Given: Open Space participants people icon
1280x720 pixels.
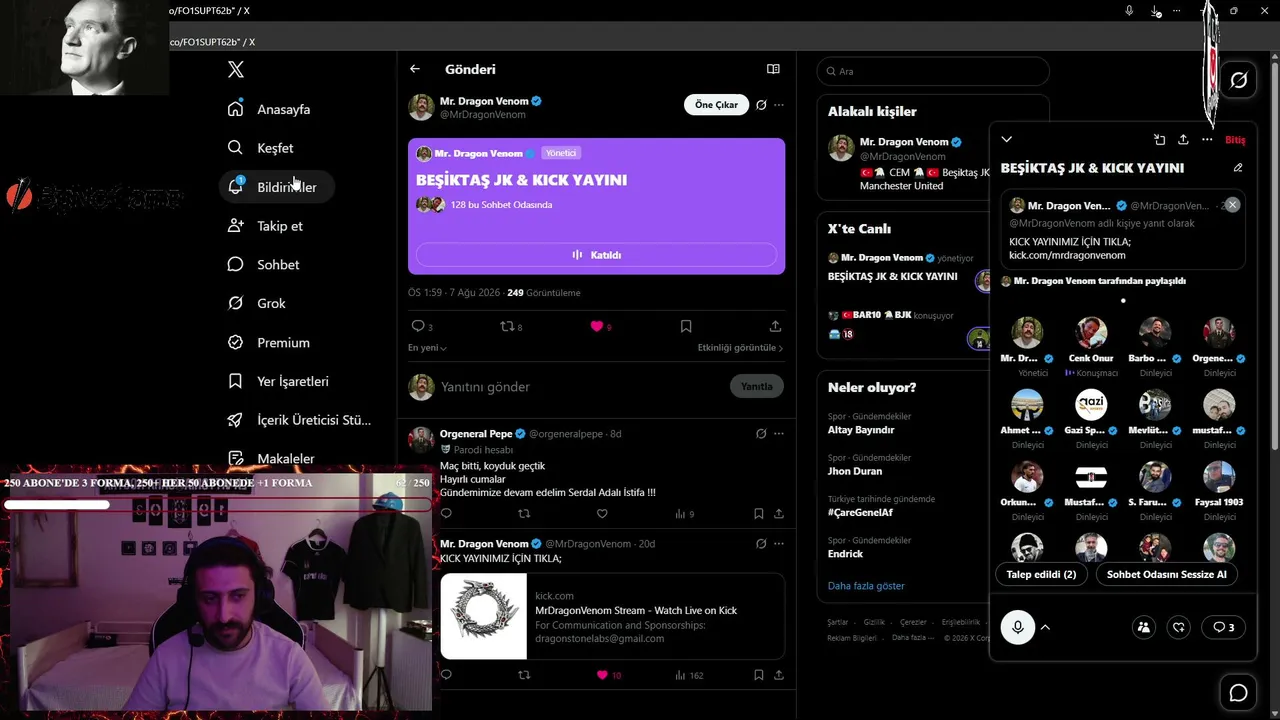Looking at the screenshot, I should click(1144, 627).
